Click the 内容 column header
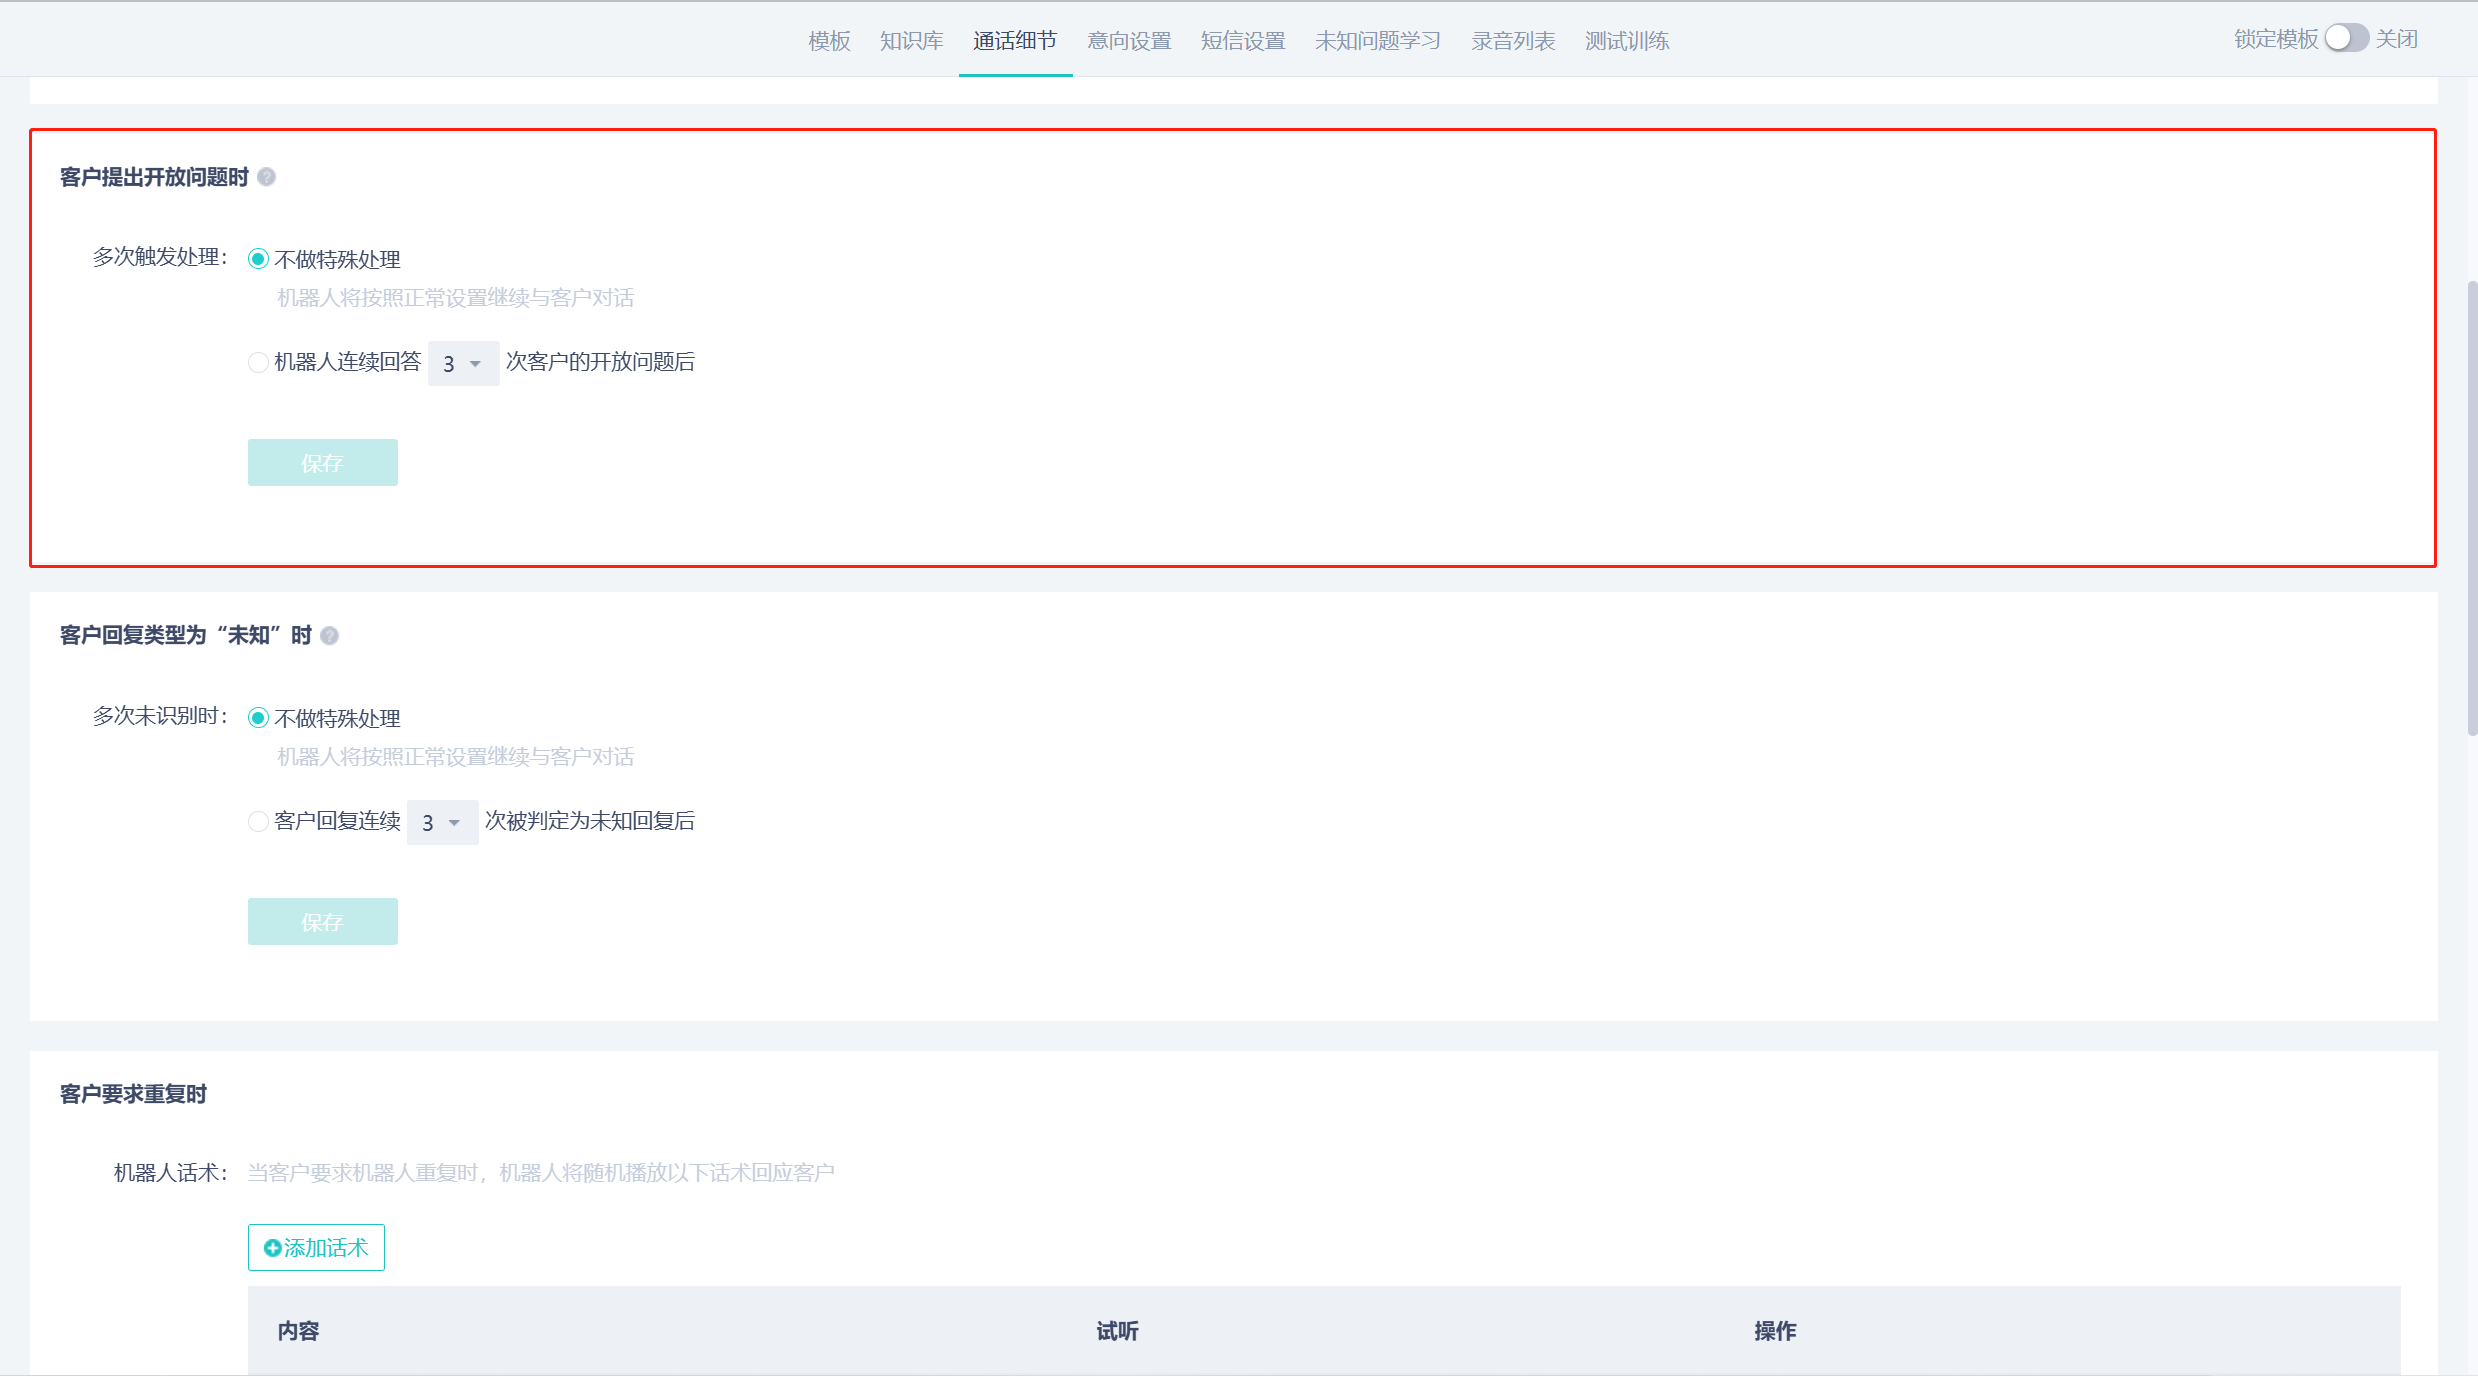Image resolution: width=2478 pixels, height=1376 pixels. click(298, 1331)
